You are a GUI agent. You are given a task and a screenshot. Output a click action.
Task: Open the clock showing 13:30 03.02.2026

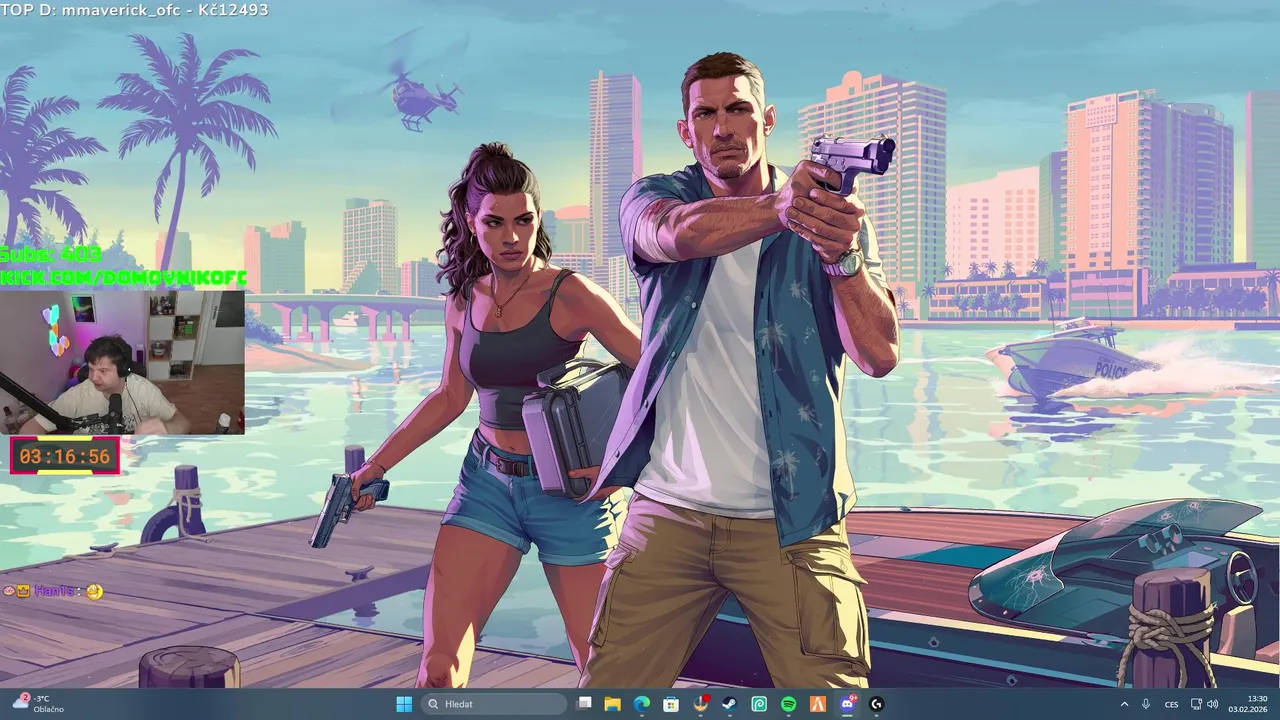1248,704
